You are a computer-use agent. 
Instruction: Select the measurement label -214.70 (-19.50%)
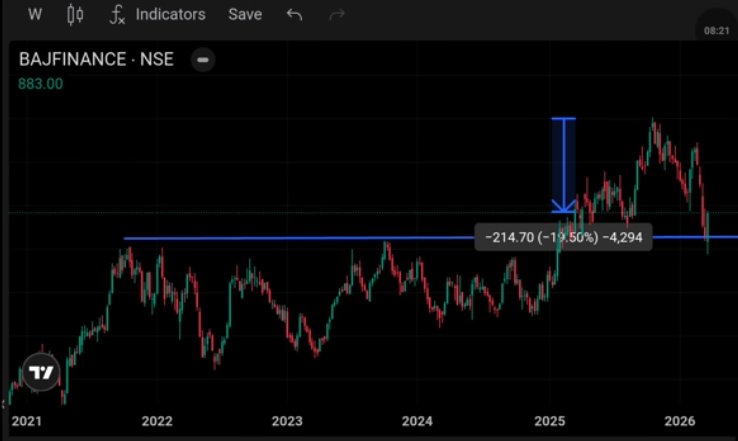563,237
